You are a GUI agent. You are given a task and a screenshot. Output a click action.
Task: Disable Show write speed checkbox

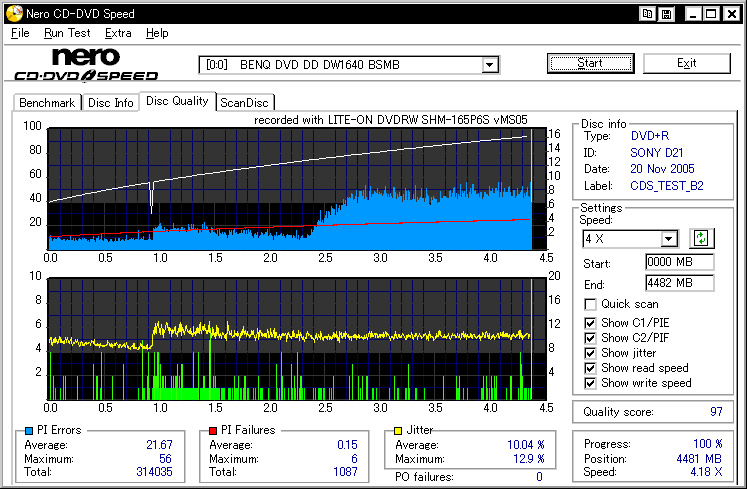click(x=591, y=383)
